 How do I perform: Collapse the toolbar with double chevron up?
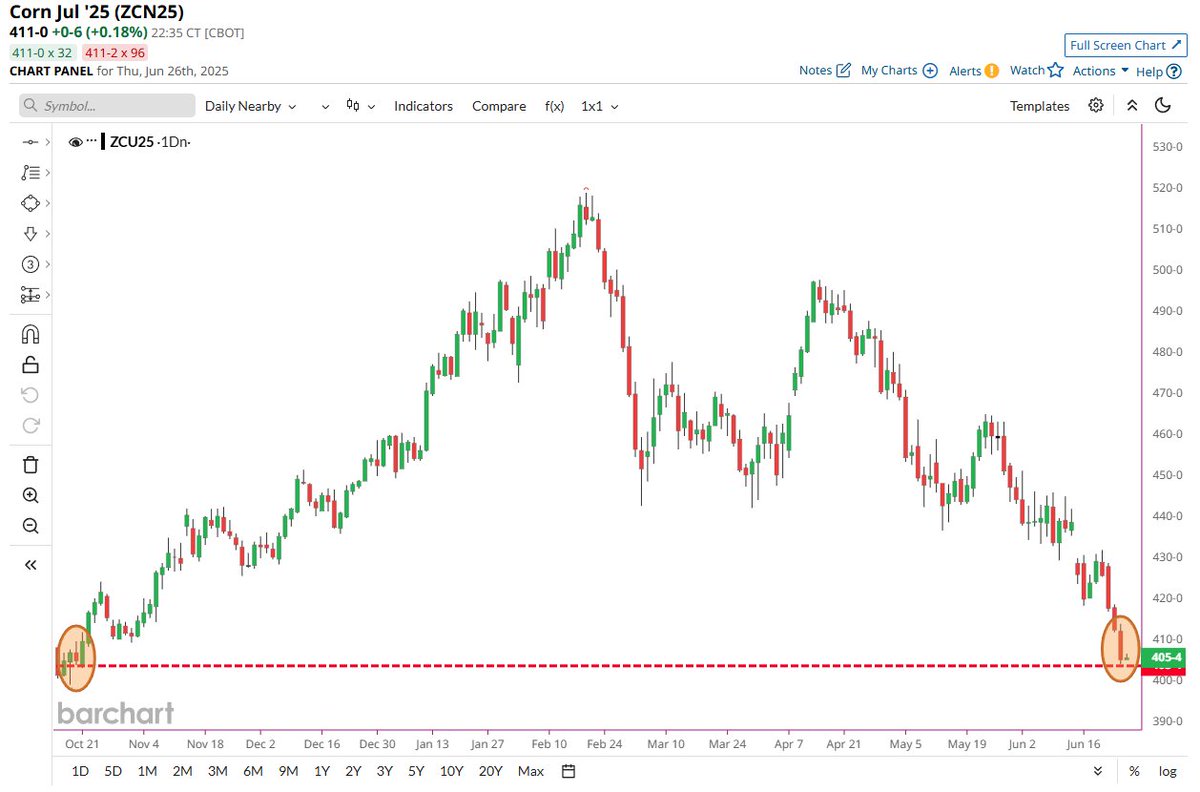coord(1131,105)
